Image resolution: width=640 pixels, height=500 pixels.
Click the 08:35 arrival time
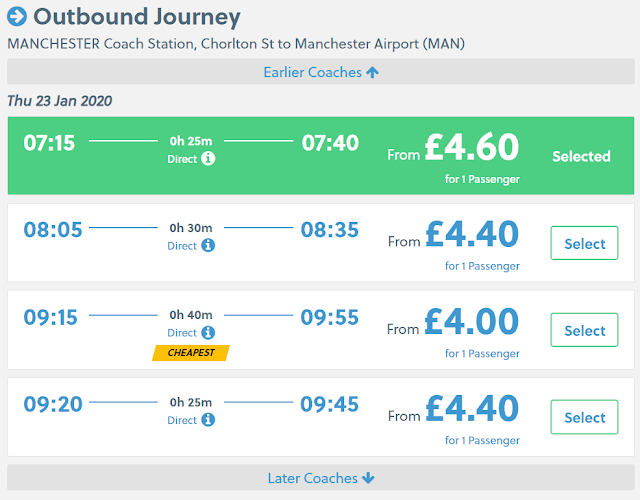tap(330, 230)
